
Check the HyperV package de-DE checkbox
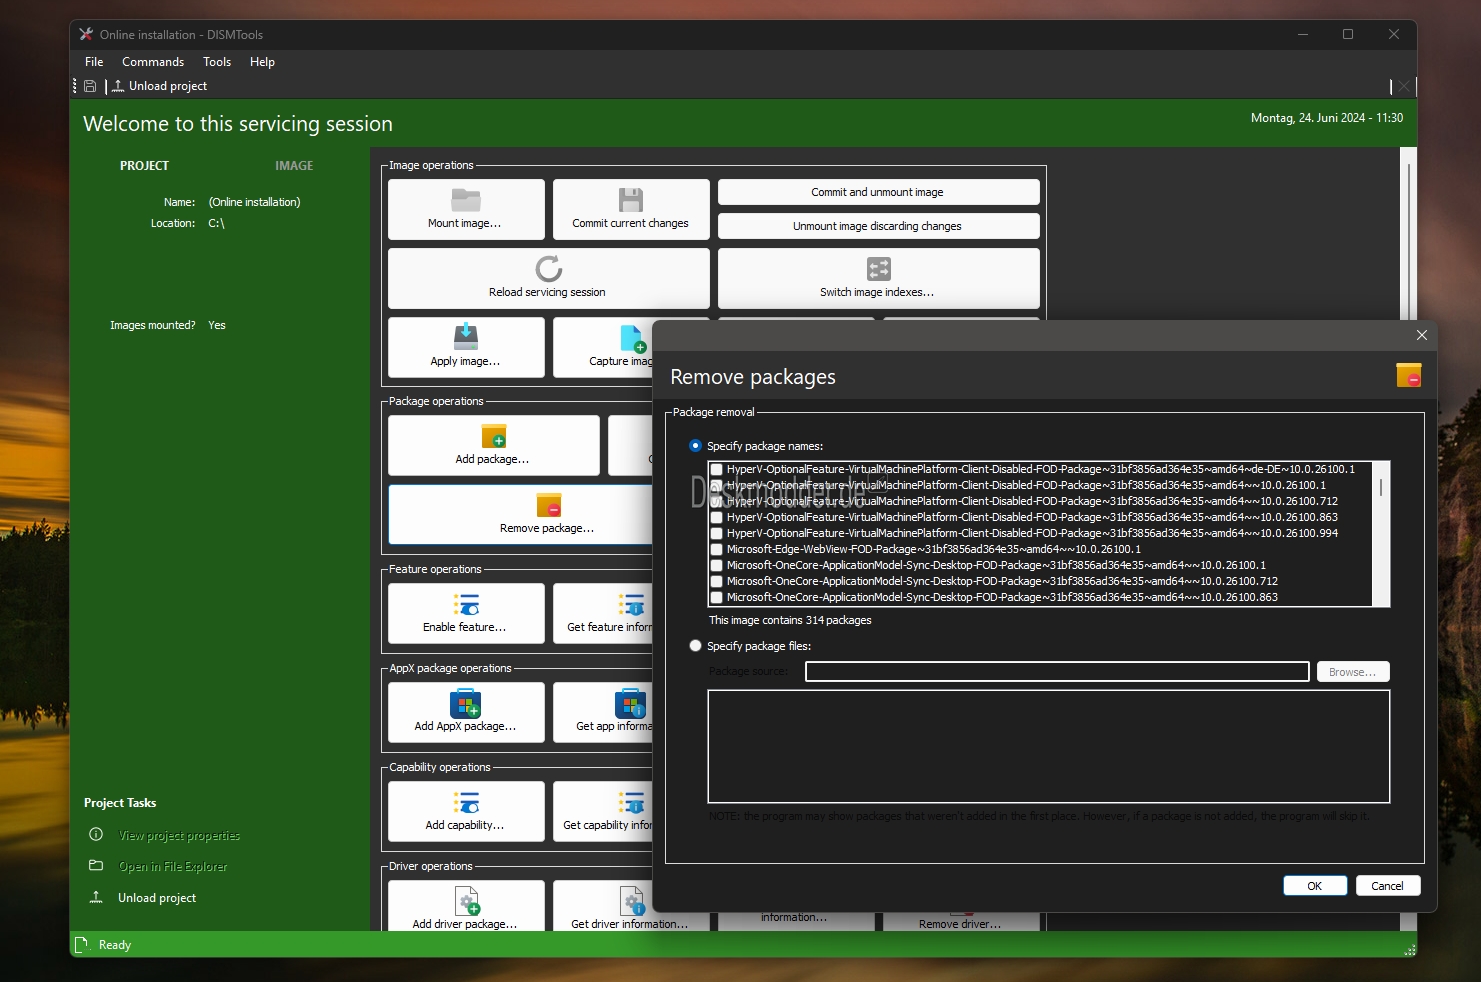[717, 469]
